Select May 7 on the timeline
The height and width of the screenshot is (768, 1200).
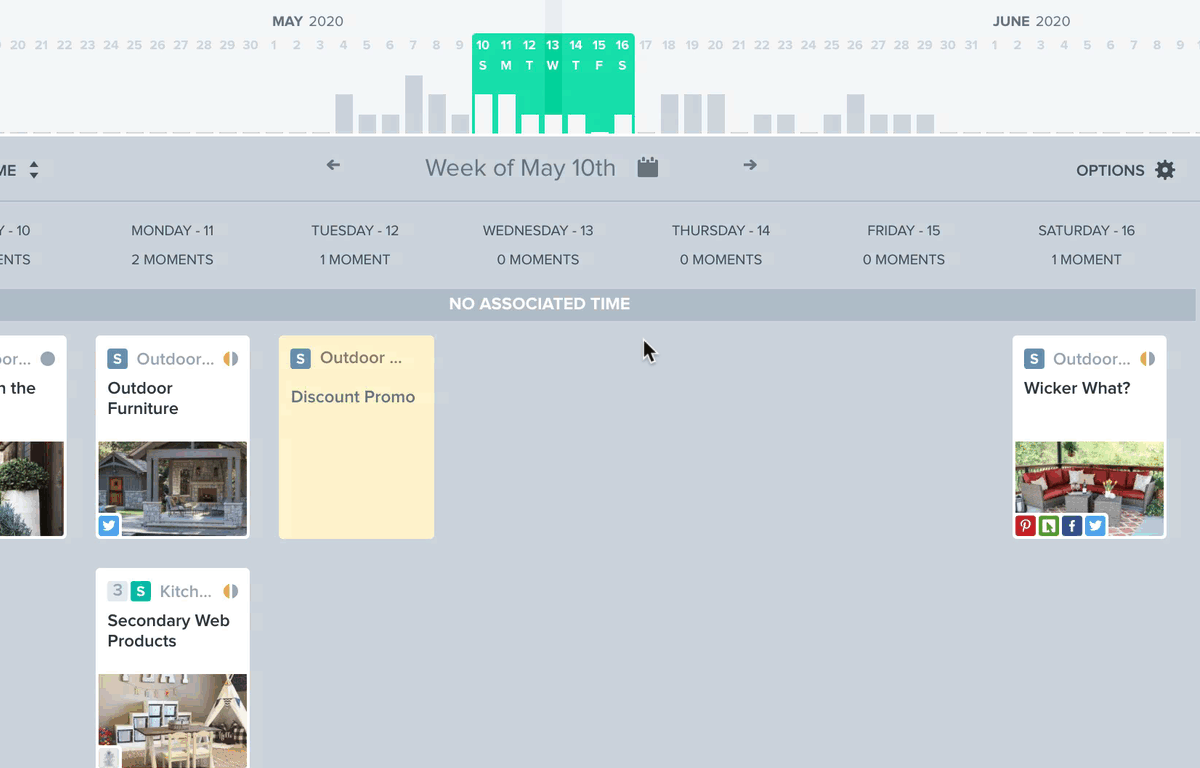(x=413, y=45)
